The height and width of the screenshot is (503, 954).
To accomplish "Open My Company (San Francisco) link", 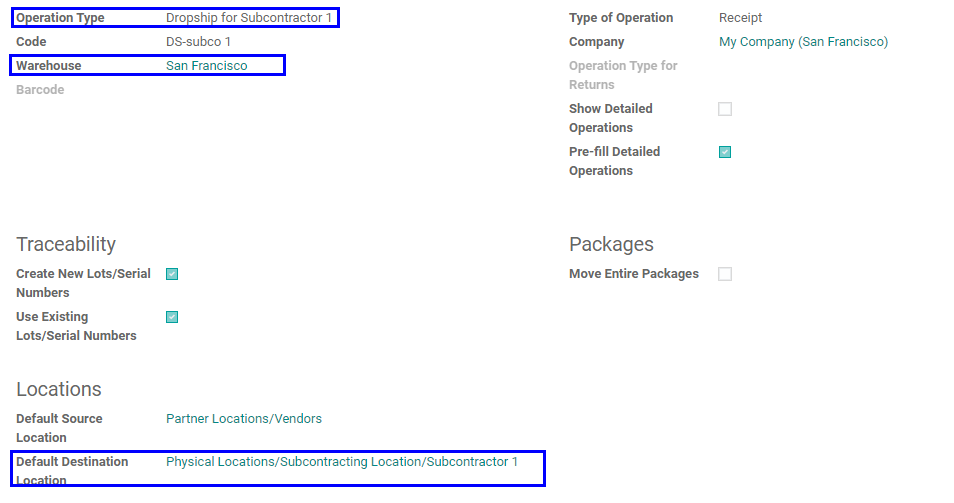I will (x=803, y=42).
